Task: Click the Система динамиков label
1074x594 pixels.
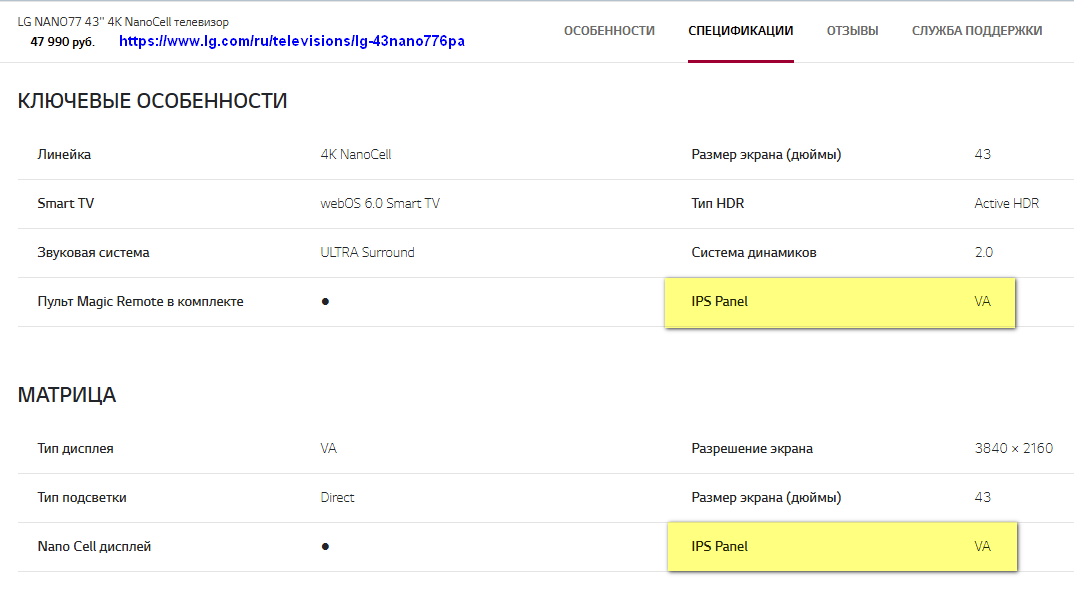Action: click(x=753, y=253)
